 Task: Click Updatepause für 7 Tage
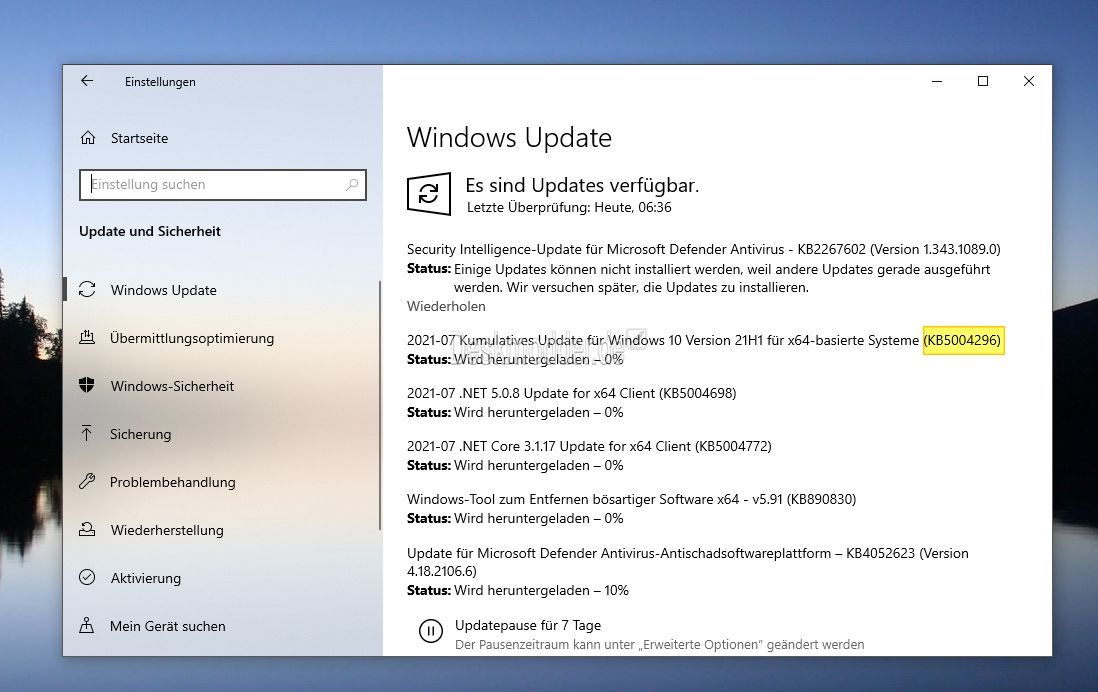528,625
